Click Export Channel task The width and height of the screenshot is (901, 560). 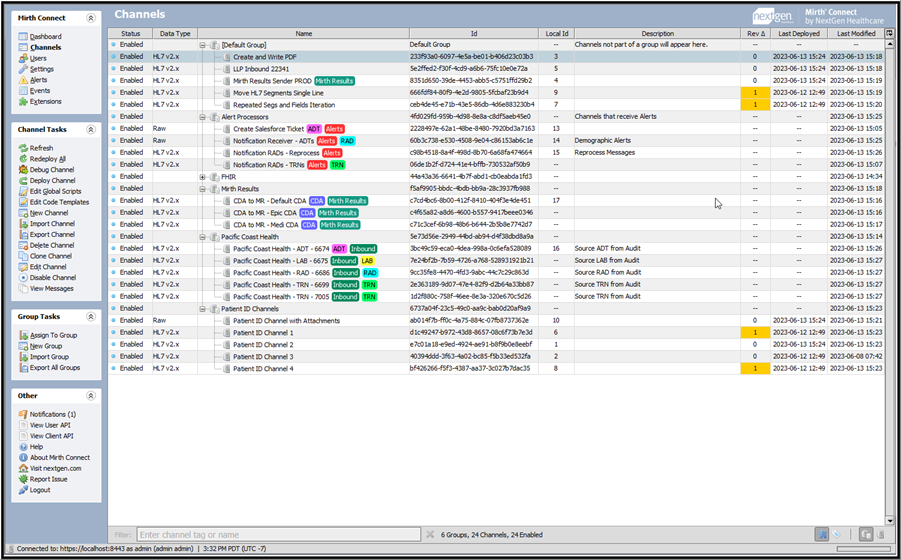(52, 235)
